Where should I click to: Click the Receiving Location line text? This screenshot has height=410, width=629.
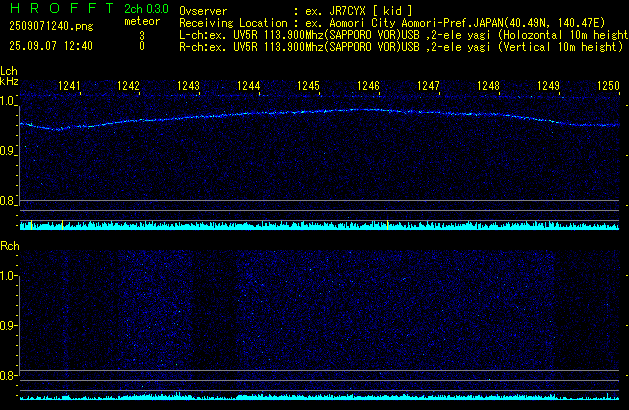click(x=392, y=23)
